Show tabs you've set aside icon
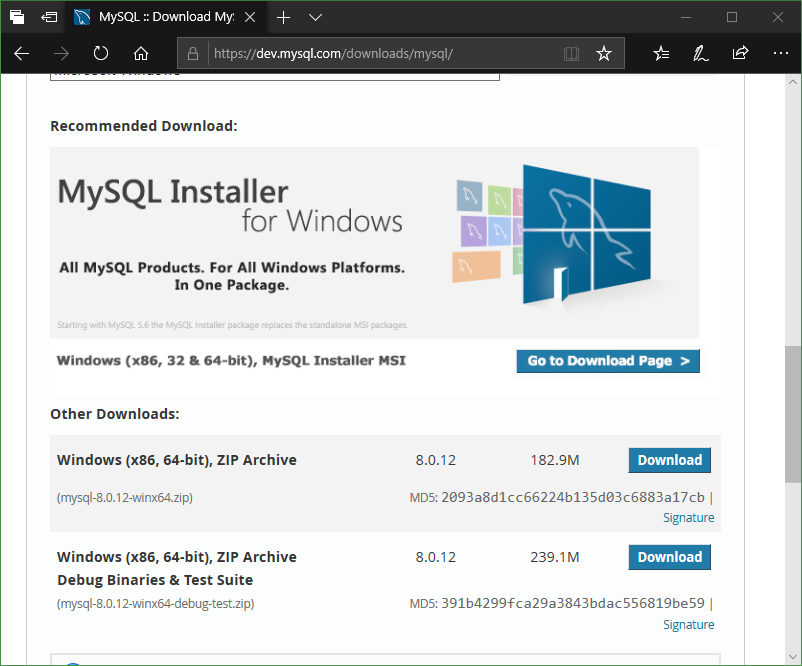Screen dimensions: 802x666 pos(17,17)
